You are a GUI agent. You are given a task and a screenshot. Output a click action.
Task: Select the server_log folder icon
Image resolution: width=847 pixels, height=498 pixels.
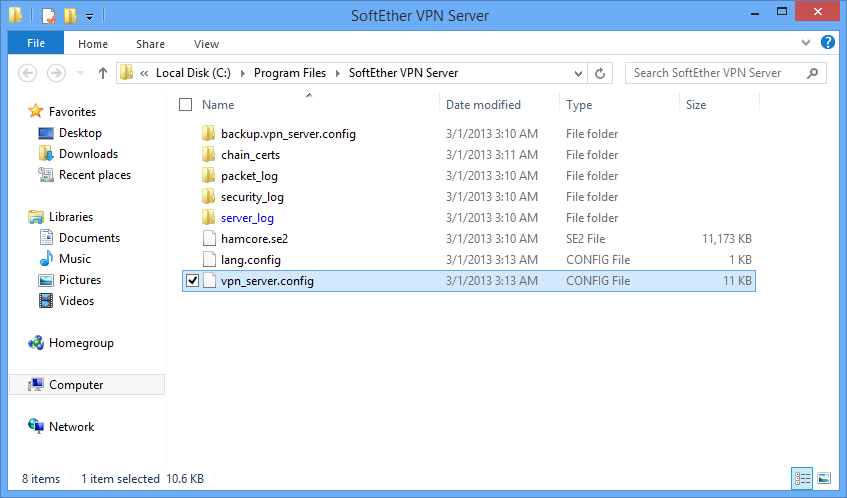[x=209, y=218]
